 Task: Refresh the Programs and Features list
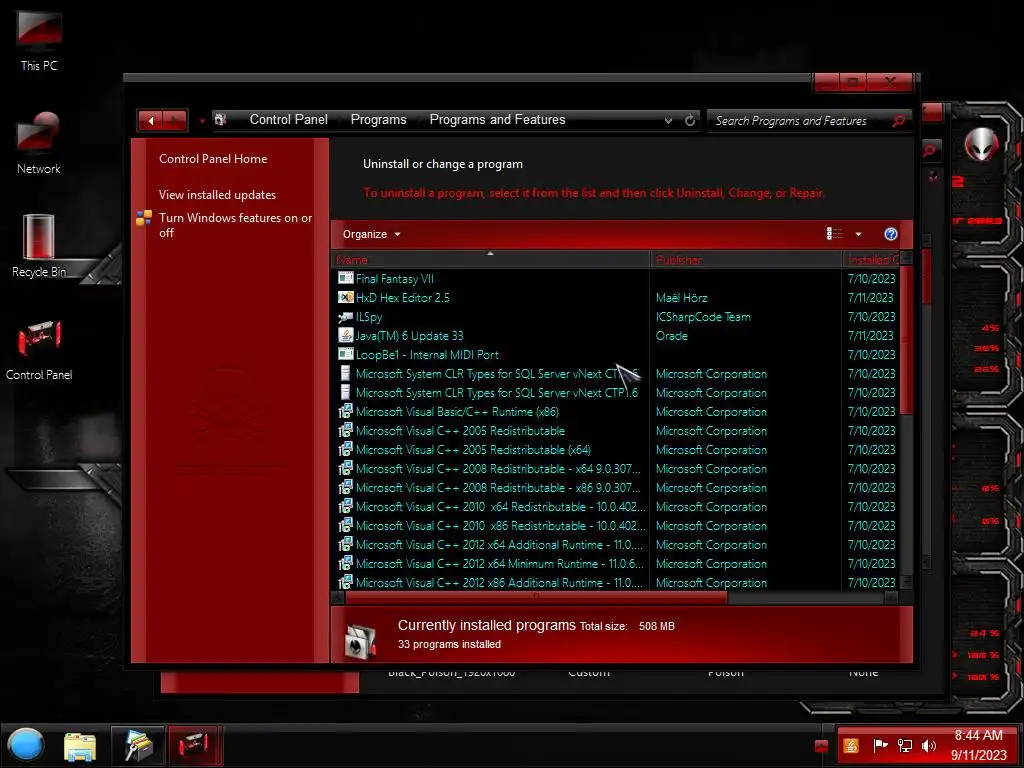point(690,120)
